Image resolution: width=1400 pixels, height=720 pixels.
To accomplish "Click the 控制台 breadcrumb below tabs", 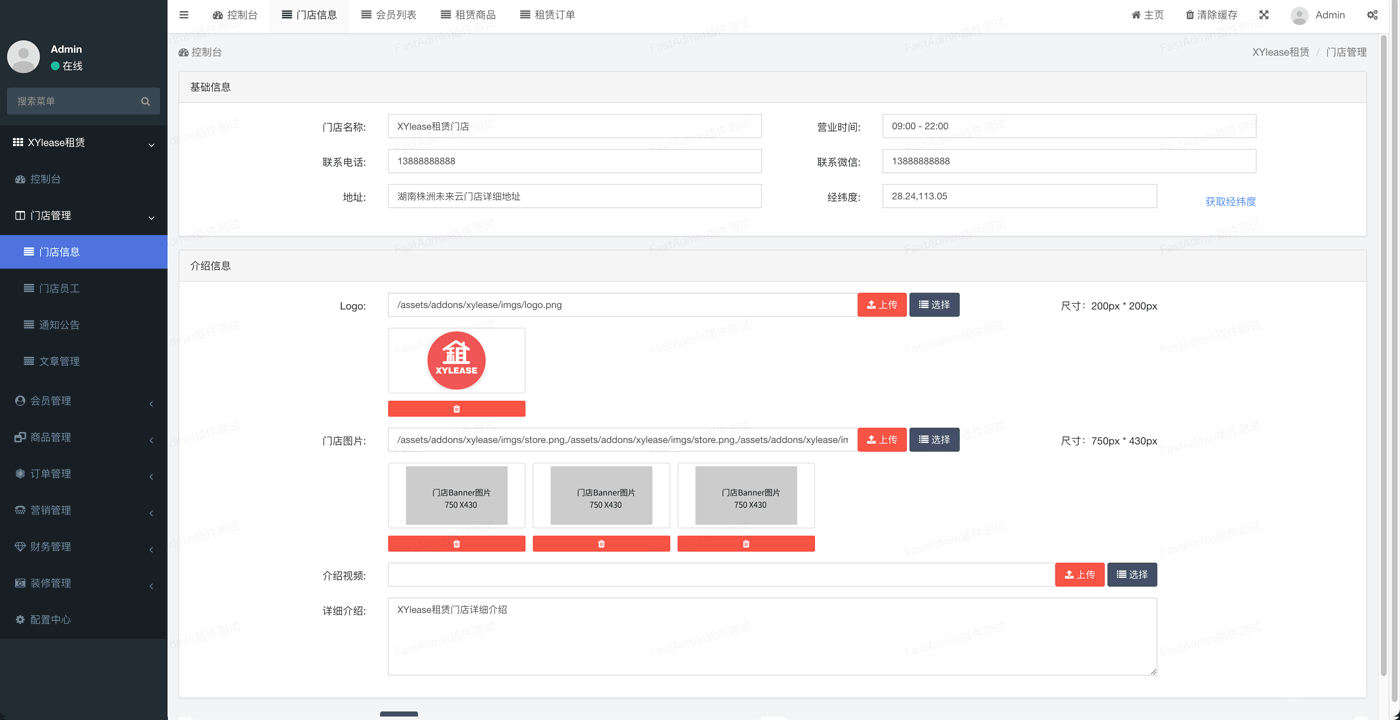I will click(200, 52).
